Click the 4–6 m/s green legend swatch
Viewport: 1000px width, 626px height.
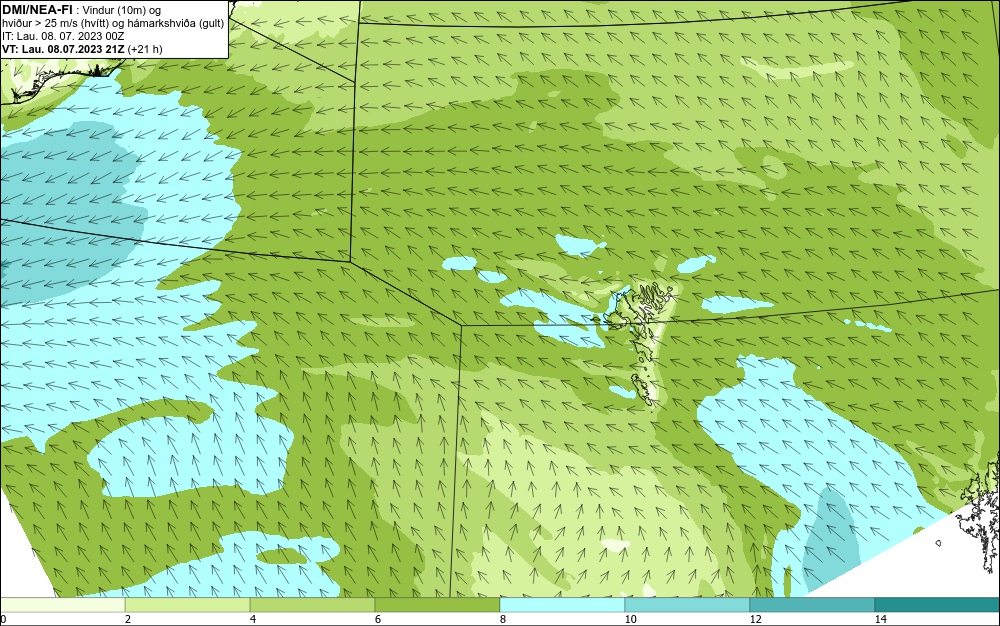point(312,605)
